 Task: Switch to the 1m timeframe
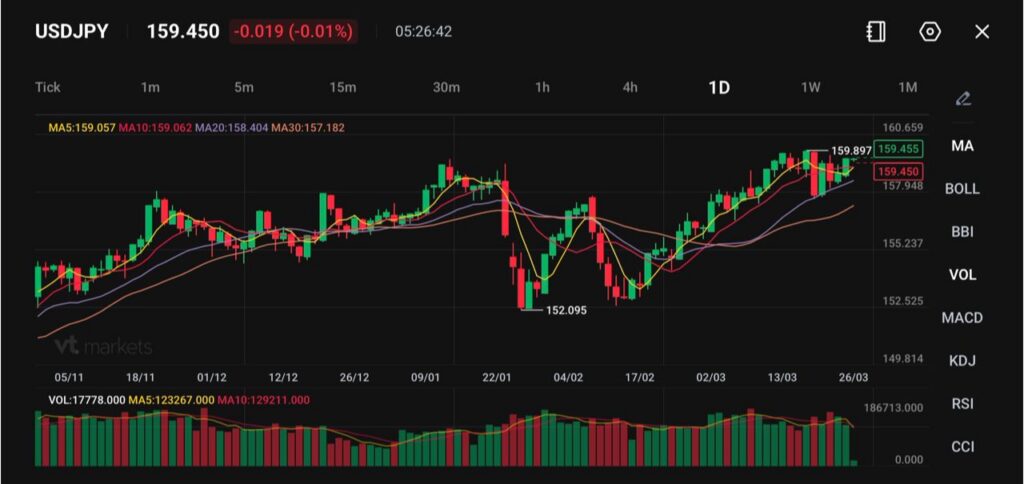pyautogui.click(x=150, y=87)
